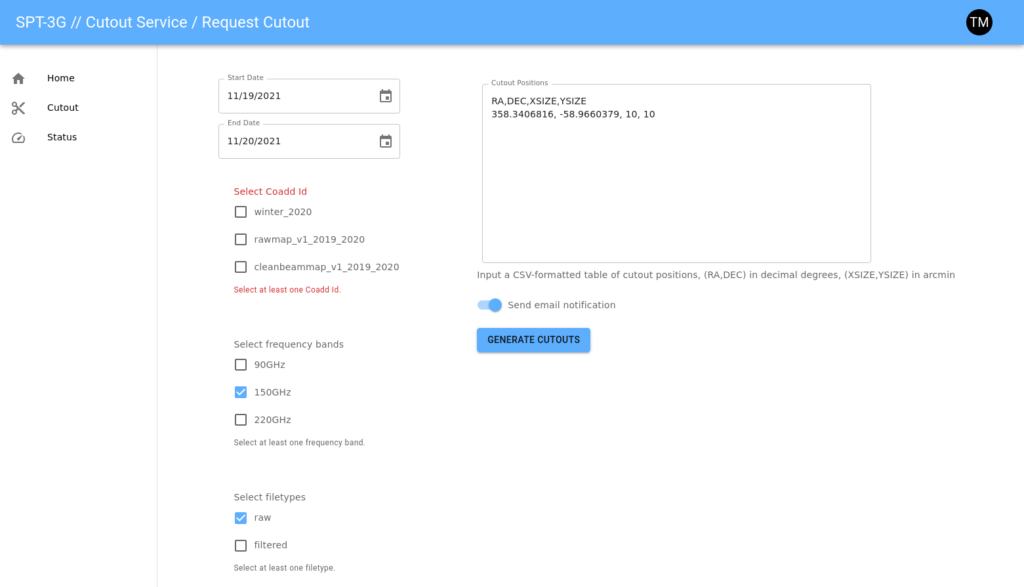Uncheck the 150GHz frequency band
The height and width of the screenshot is (587, 1024).
[240, 392]
